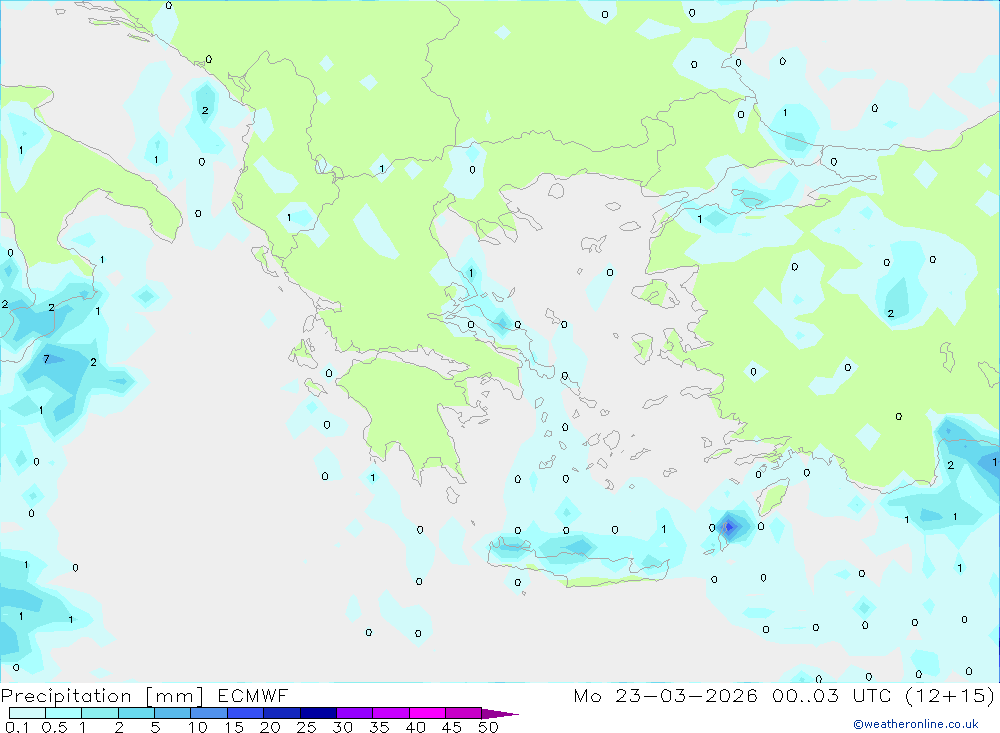The image size is (1000, 733).
Task: Click the legend tick label "25"
Action: click(x=306, y=727)
